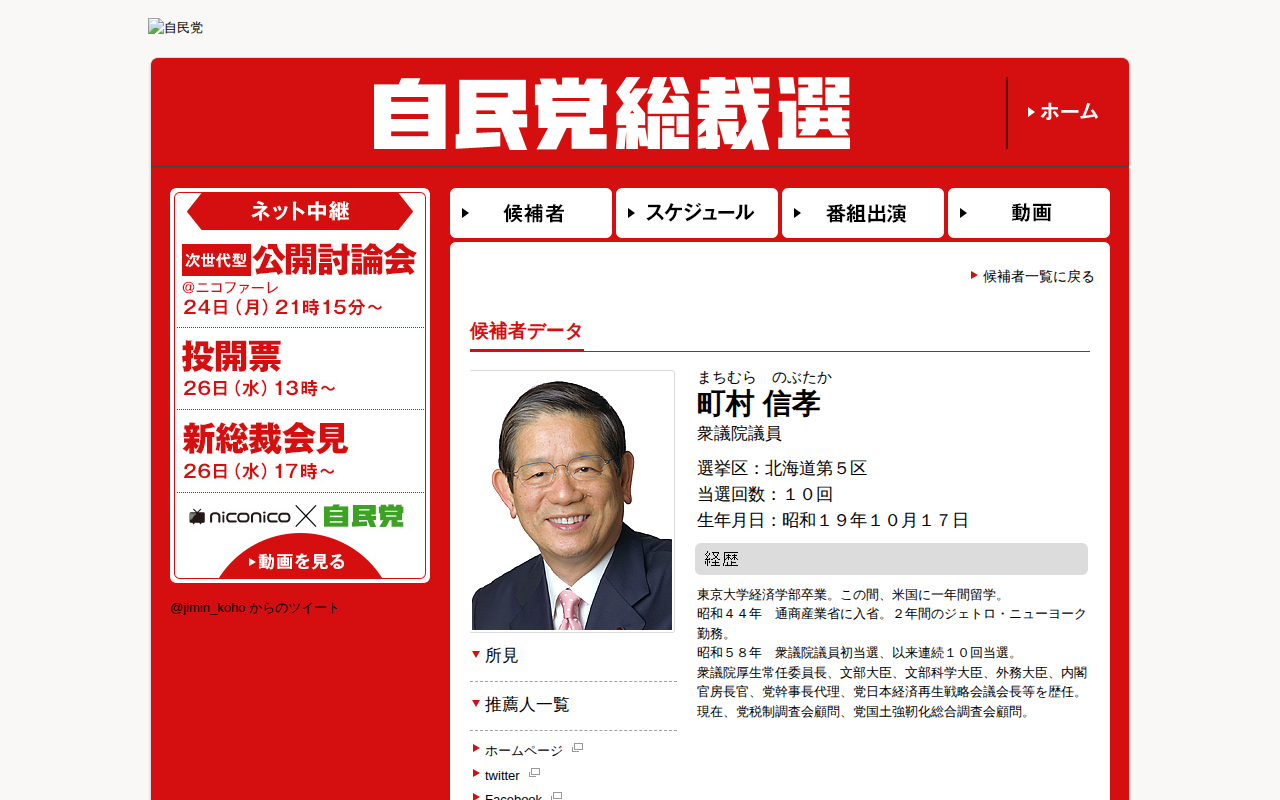This screenshot has width=1280, height=800.
Task: Click 生年月日 line of candidate data
Action: click(833, 520)
